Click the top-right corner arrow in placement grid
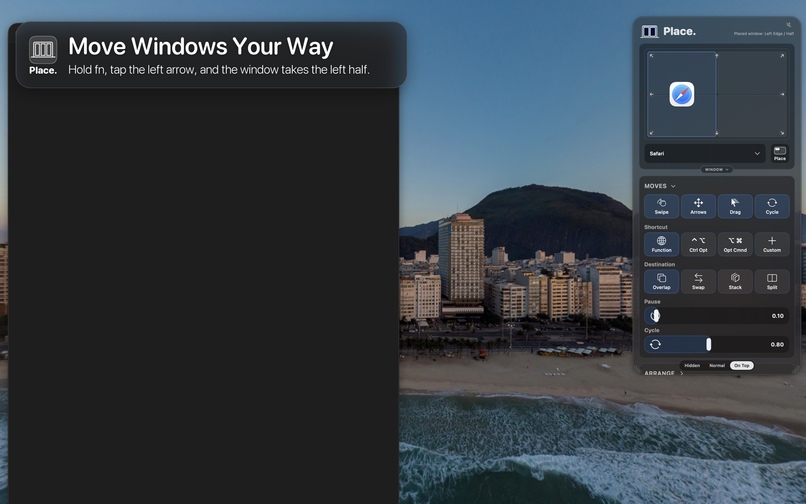The height and width of the screenshot is (504, 806). click(782, 56)
